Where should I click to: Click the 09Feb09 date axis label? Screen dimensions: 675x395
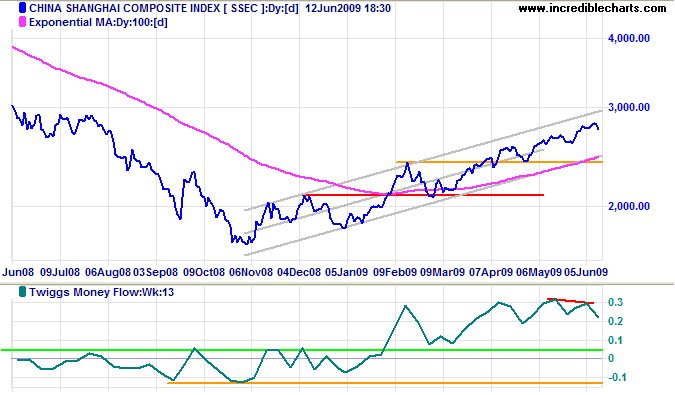395,272
